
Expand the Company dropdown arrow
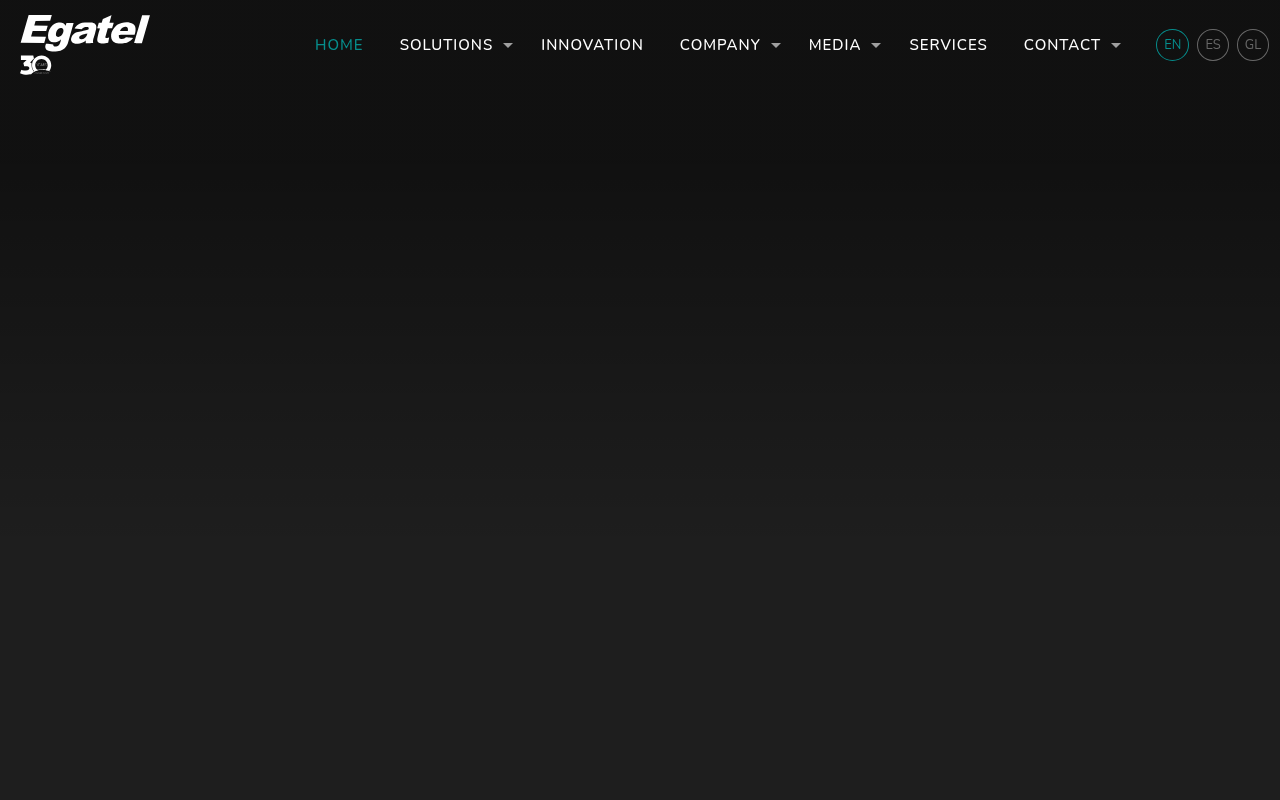776,45
